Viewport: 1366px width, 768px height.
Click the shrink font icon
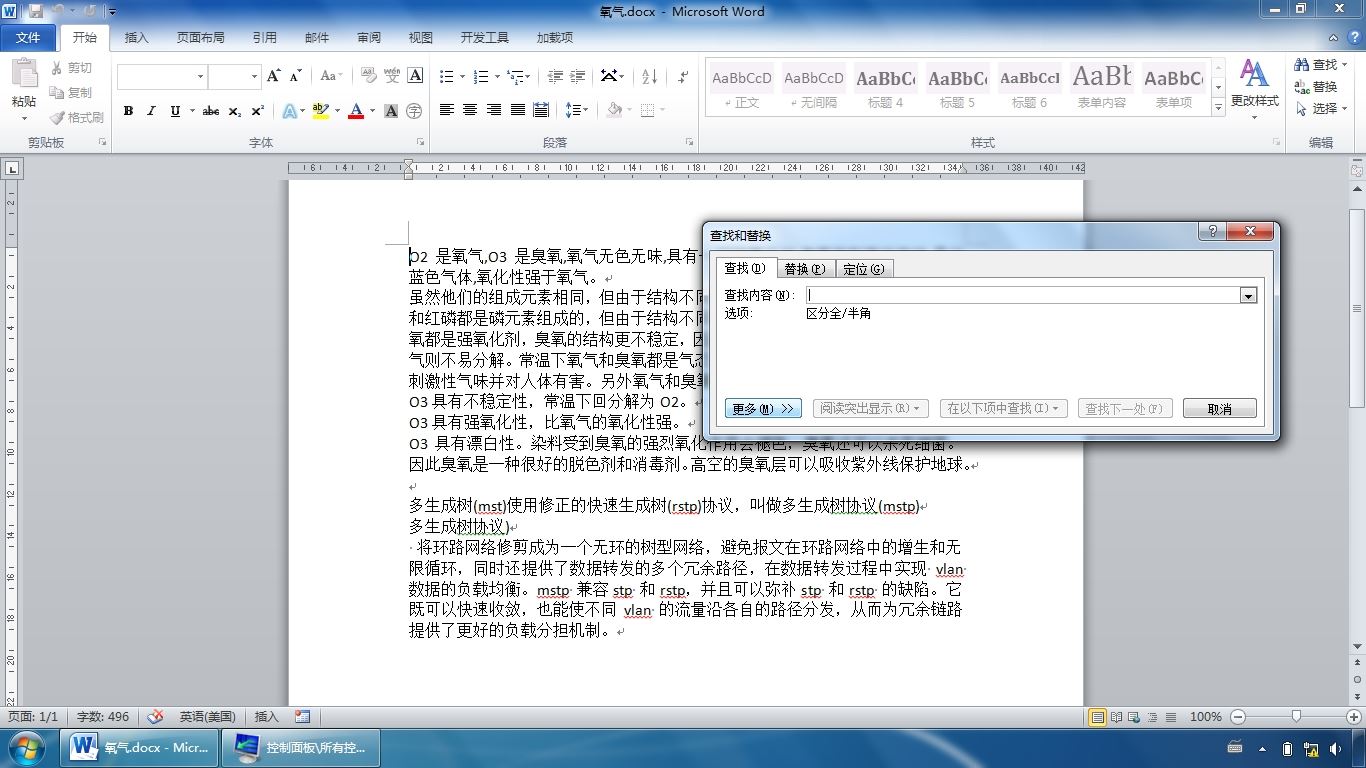(296, 76)
